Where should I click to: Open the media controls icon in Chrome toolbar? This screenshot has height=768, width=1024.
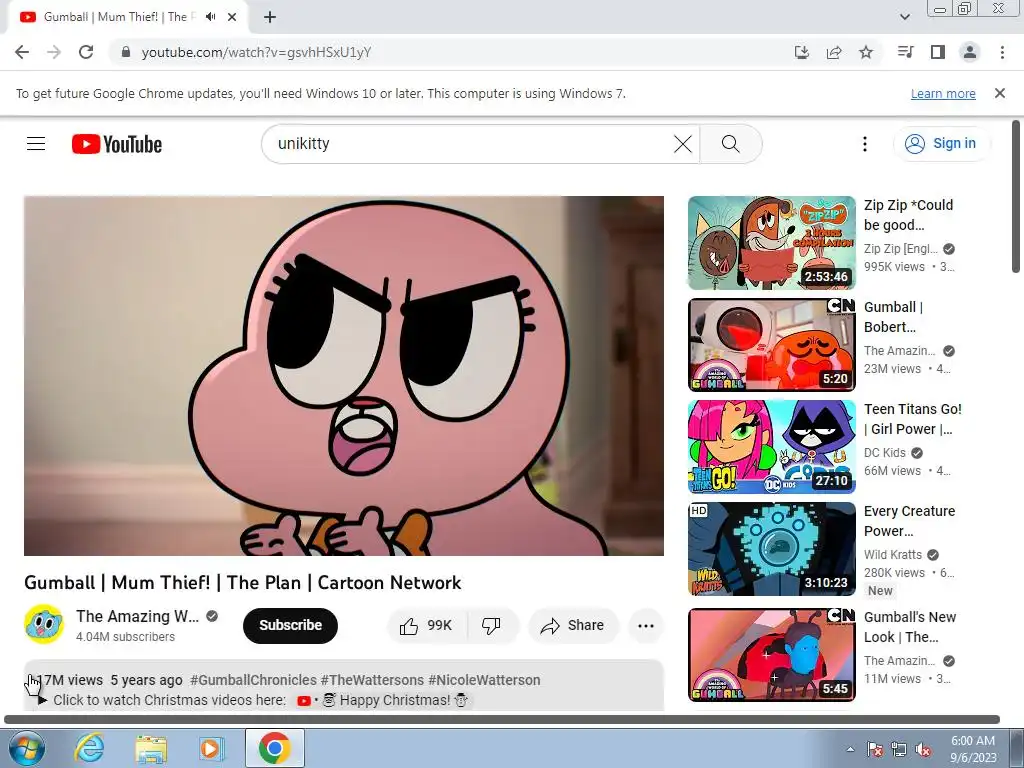[905, 52]
